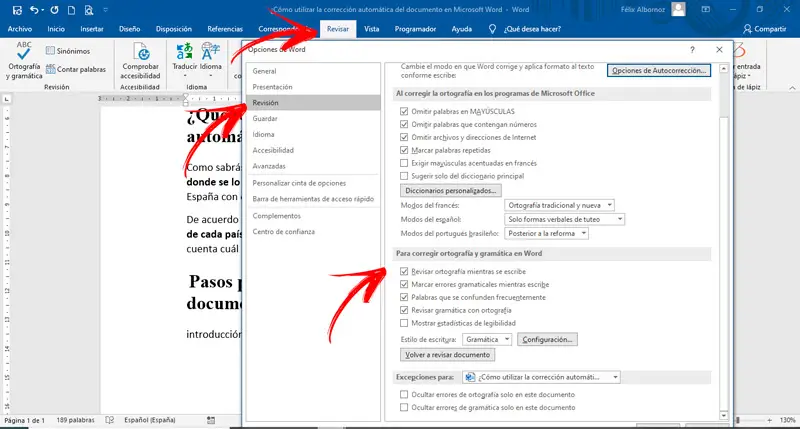This screenshot has height=429, width=800.
Task: Toggle Marcar errores gramaticales mientras escribe
Action: click(404, 284)
